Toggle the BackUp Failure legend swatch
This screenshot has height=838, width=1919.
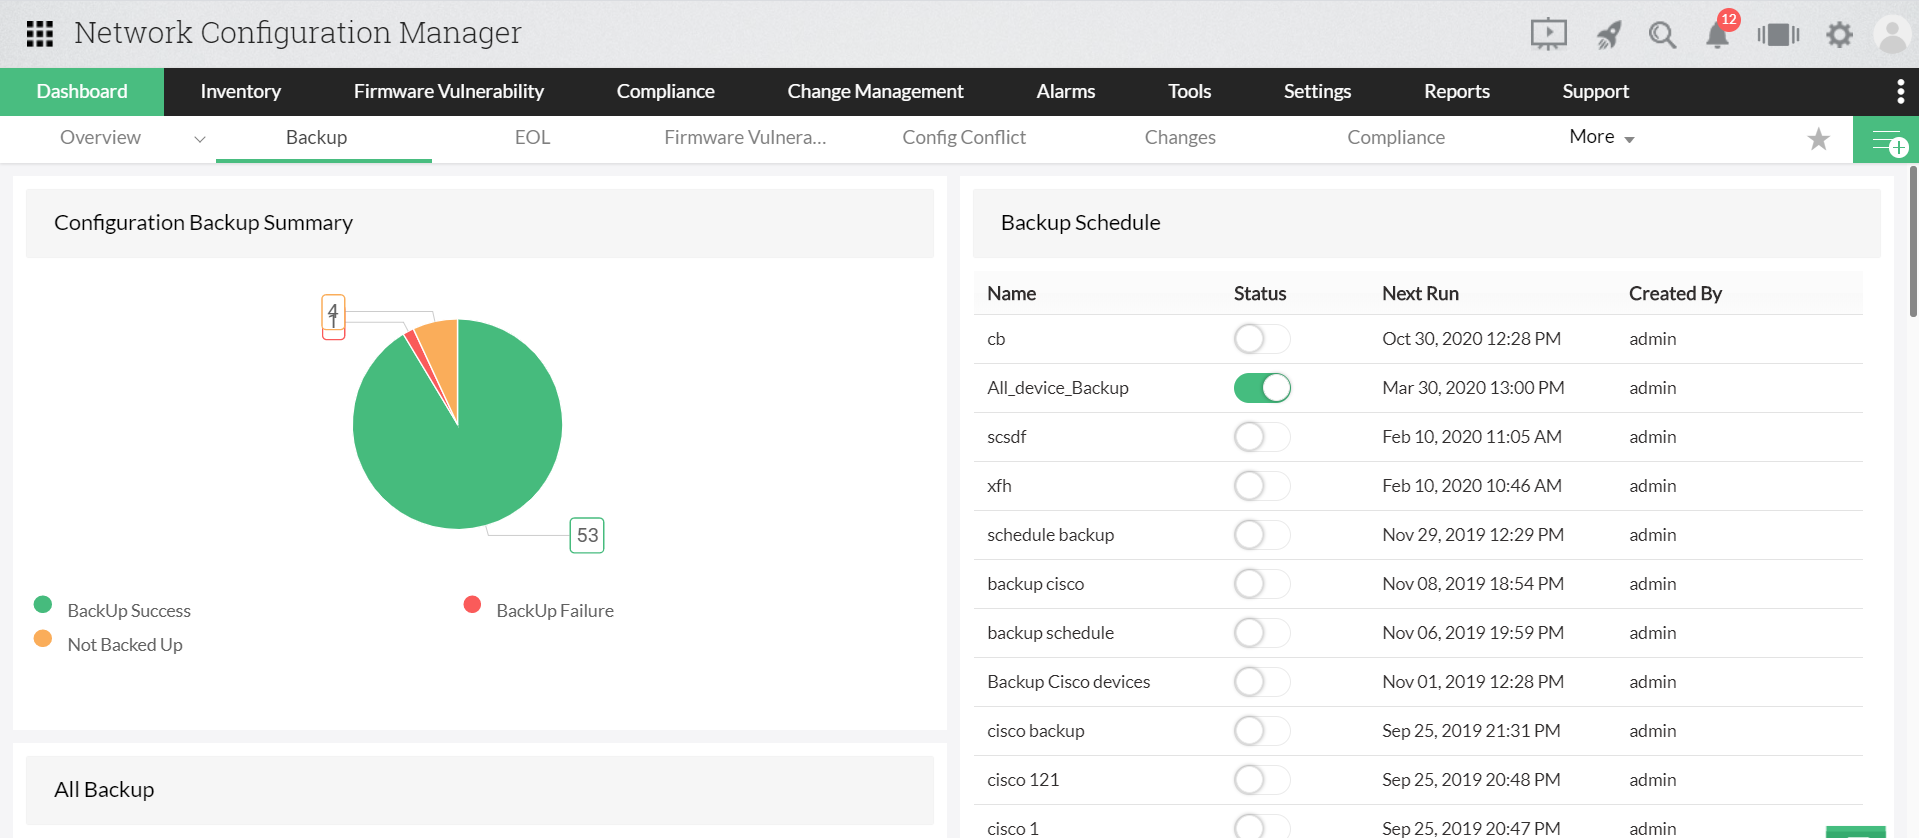click(472, 605)
